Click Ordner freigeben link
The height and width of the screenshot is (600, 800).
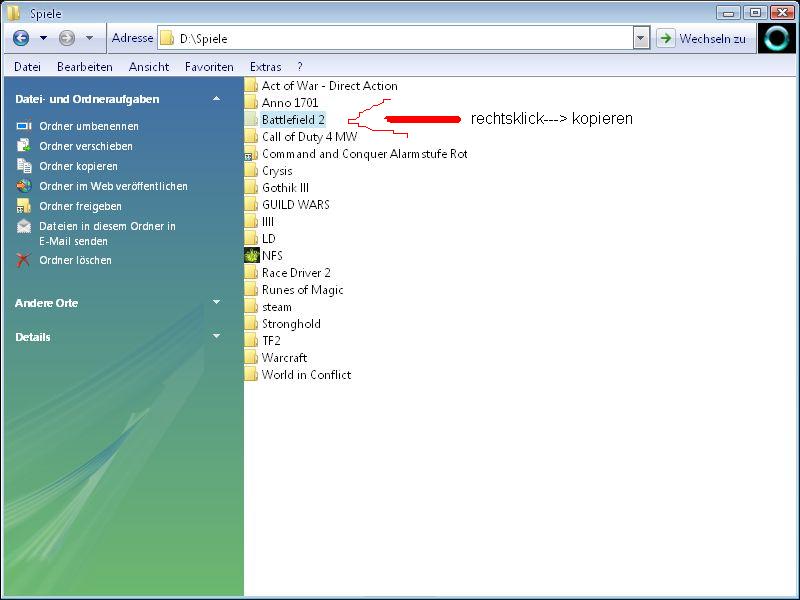coord(81,206)
